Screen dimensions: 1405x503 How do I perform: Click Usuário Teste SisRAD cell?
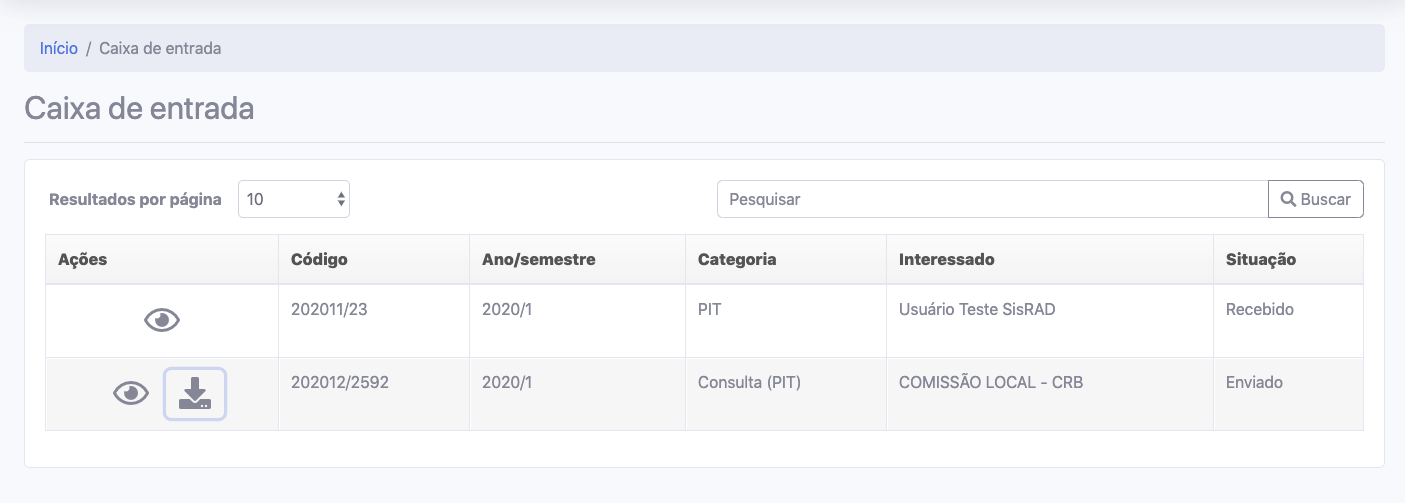(x=976, y=309)
